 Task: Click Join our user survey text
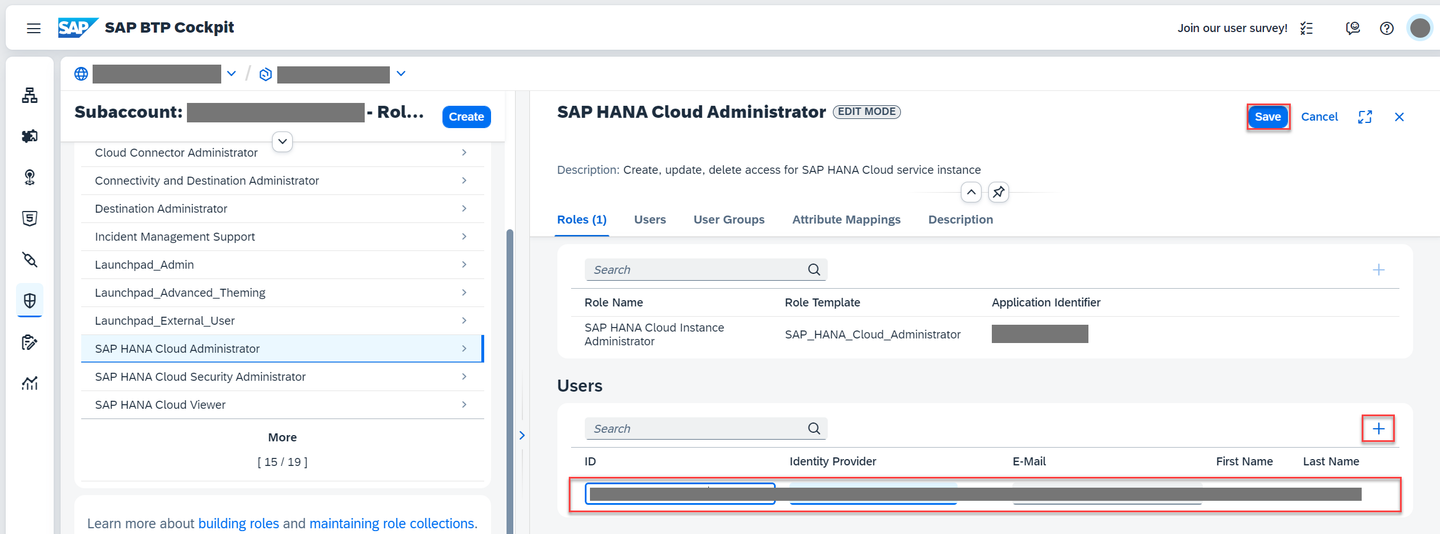tap(1233, 28)
